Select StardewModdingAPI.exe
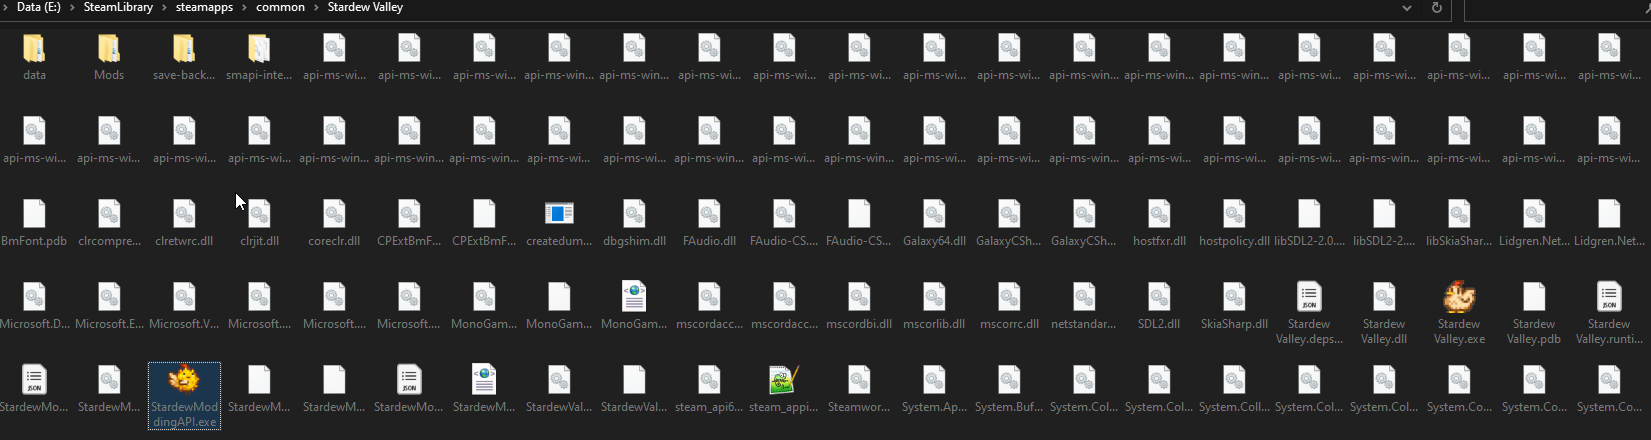The width and height of the screenshot is (1651, 440). [x=184, y=396]
